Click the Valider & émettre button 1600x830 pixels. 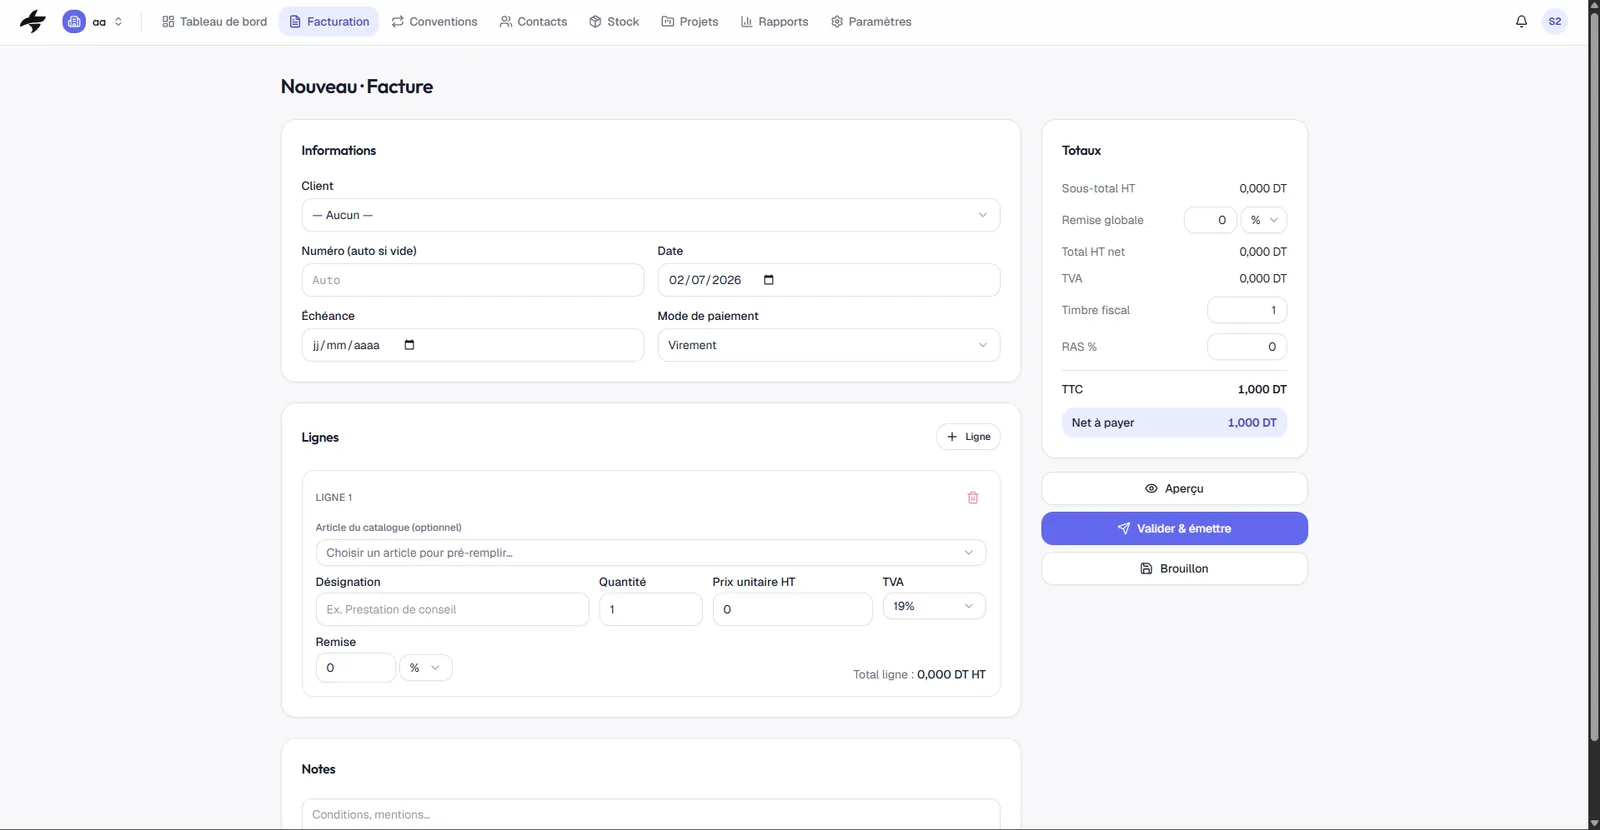[x=1174, y=528]
